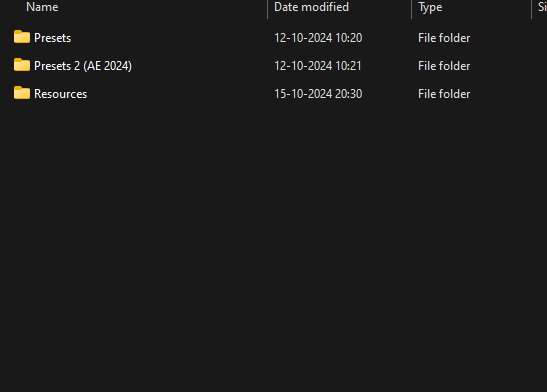Image resolution: width=547 pixels, height=392 pixels.
Task: Click date 15-10-2024 20:30 of Resources
Action: tap(318, 94)
